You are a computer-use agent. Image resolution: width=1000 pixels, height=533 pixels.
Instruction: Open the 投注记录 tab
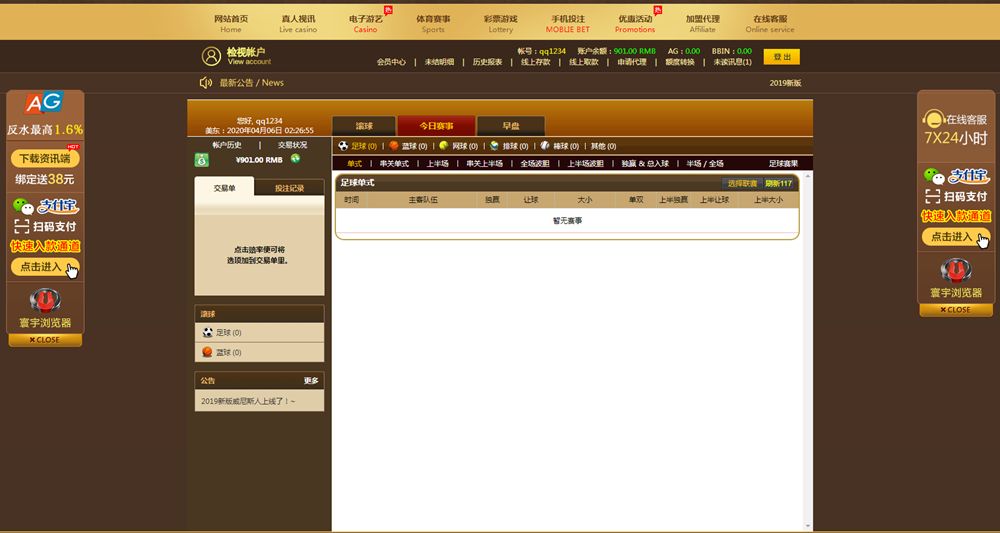[x=289, y=188]
